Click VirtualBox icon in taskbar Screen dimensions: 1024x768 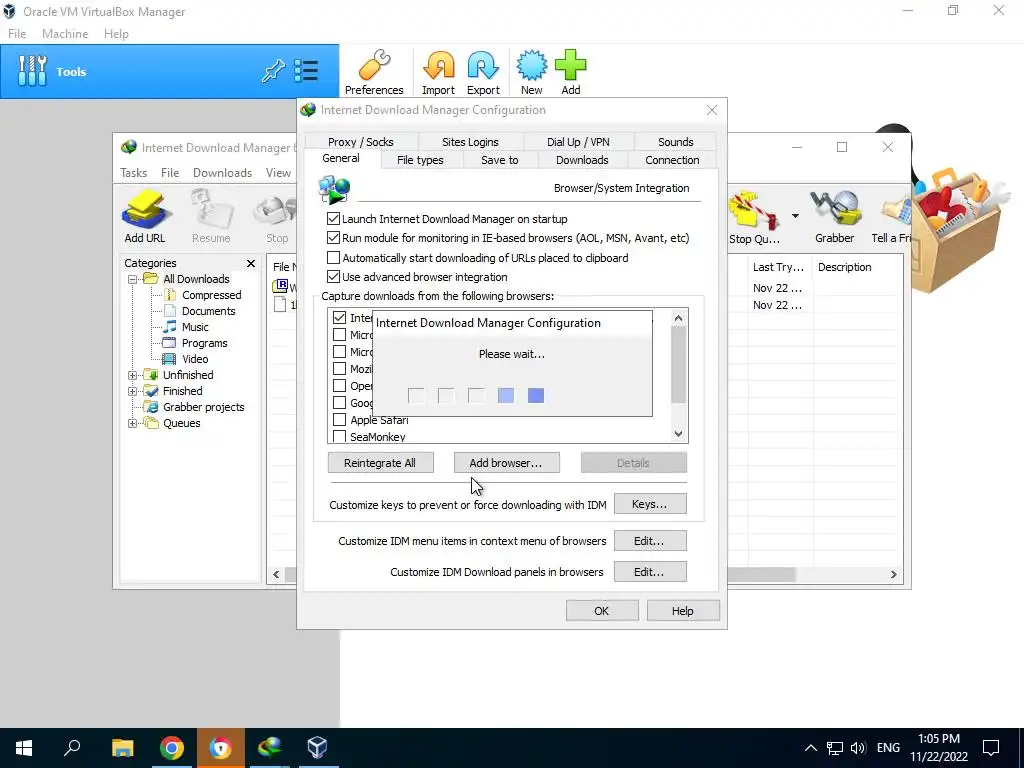[x=317, y=748]
